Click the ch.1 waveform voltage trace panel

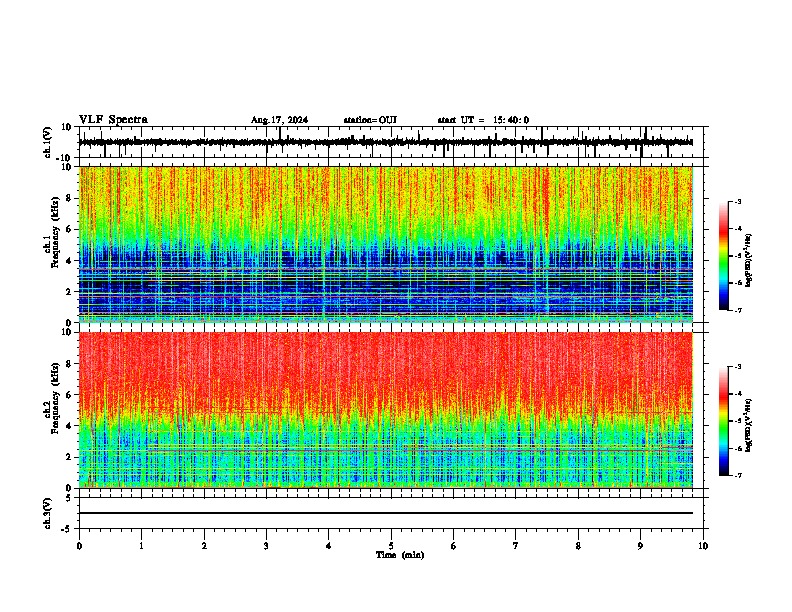click(x=393, y=142)
